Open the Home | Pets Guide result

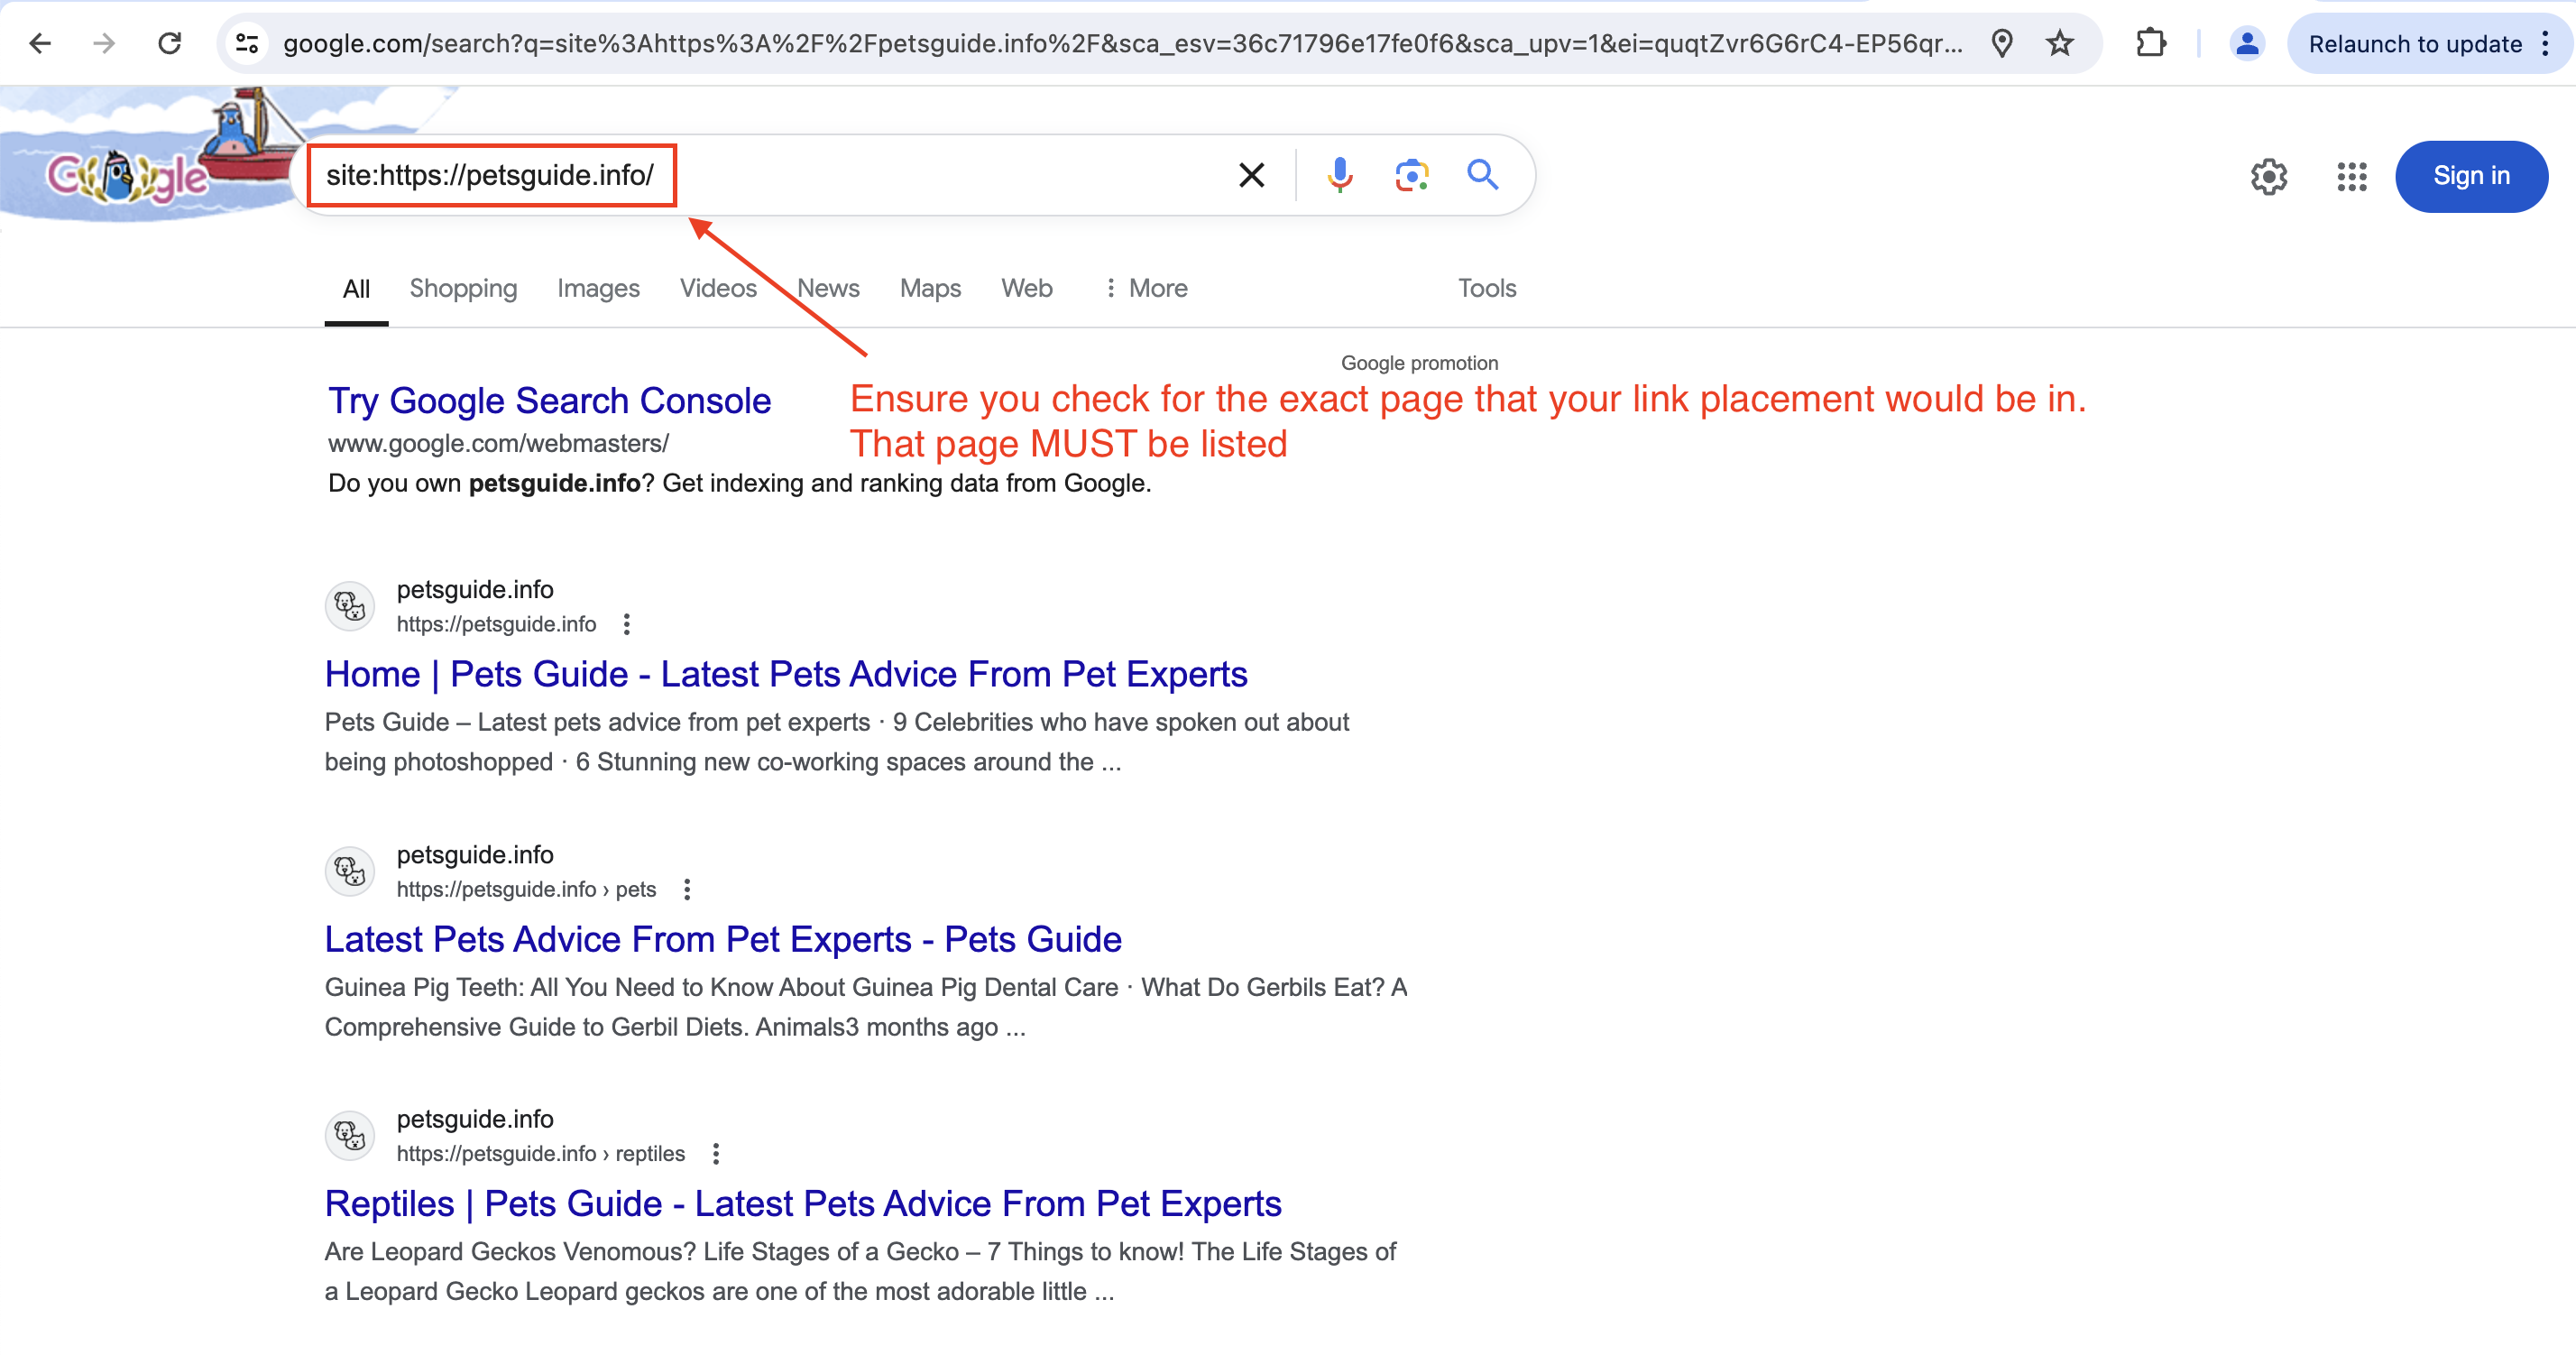(x=786, y=674)
